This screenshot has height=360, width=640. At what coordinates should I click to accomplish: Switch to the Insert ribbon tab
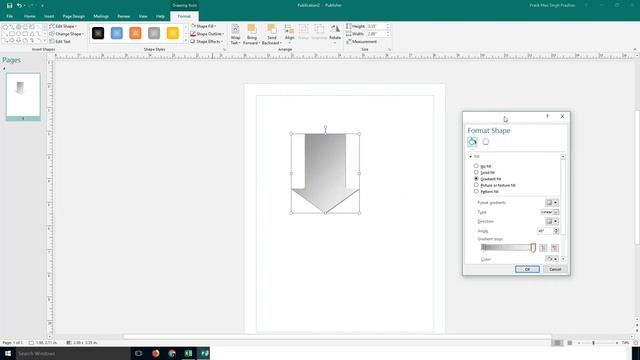tap(49, 16)
